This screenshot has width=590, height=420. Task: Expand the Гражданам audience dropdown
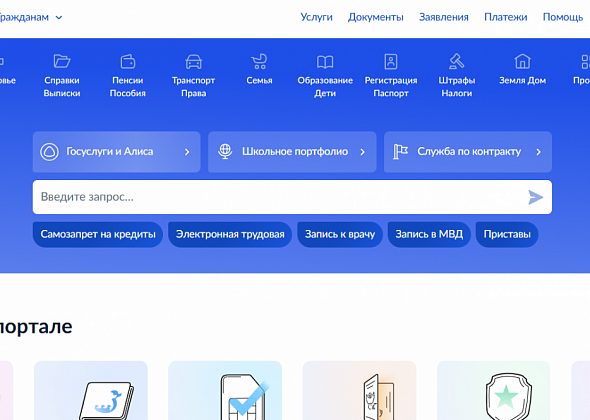pos(31,17)
